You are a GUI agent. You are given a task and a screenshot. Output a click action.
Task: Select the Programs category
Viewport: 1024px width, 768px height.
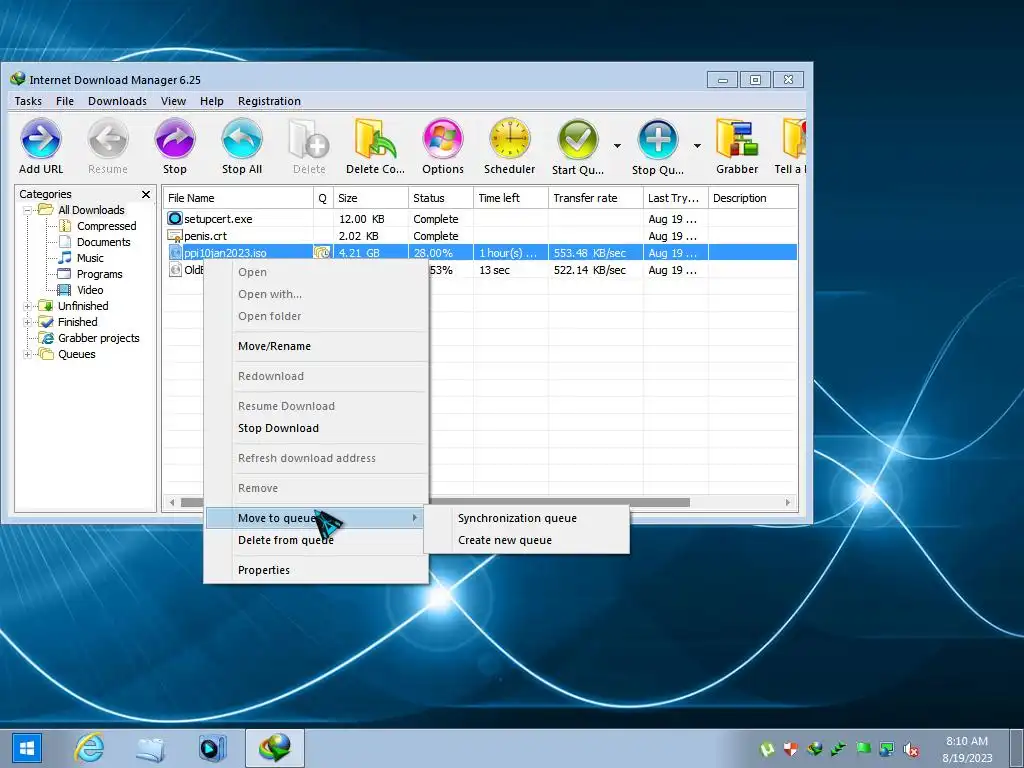coord(99,274)
